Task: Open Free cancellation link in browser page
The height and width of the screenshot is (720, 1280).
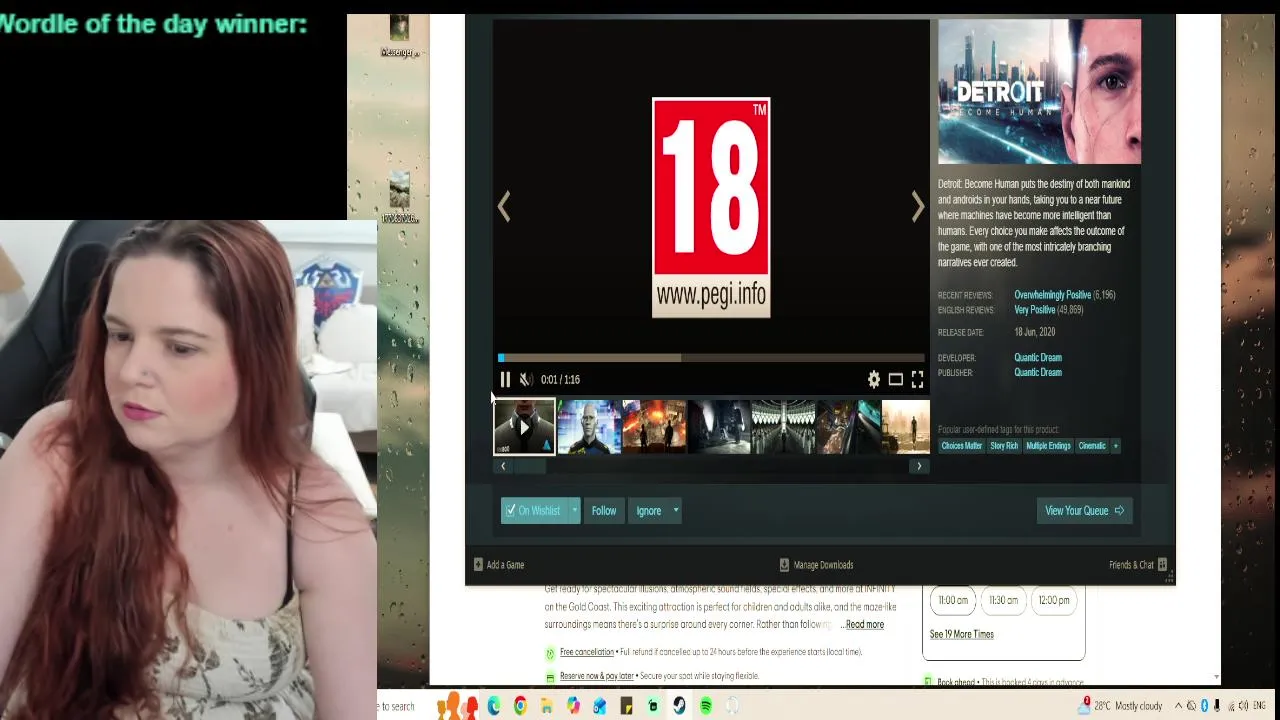Action: pos(587,652)
